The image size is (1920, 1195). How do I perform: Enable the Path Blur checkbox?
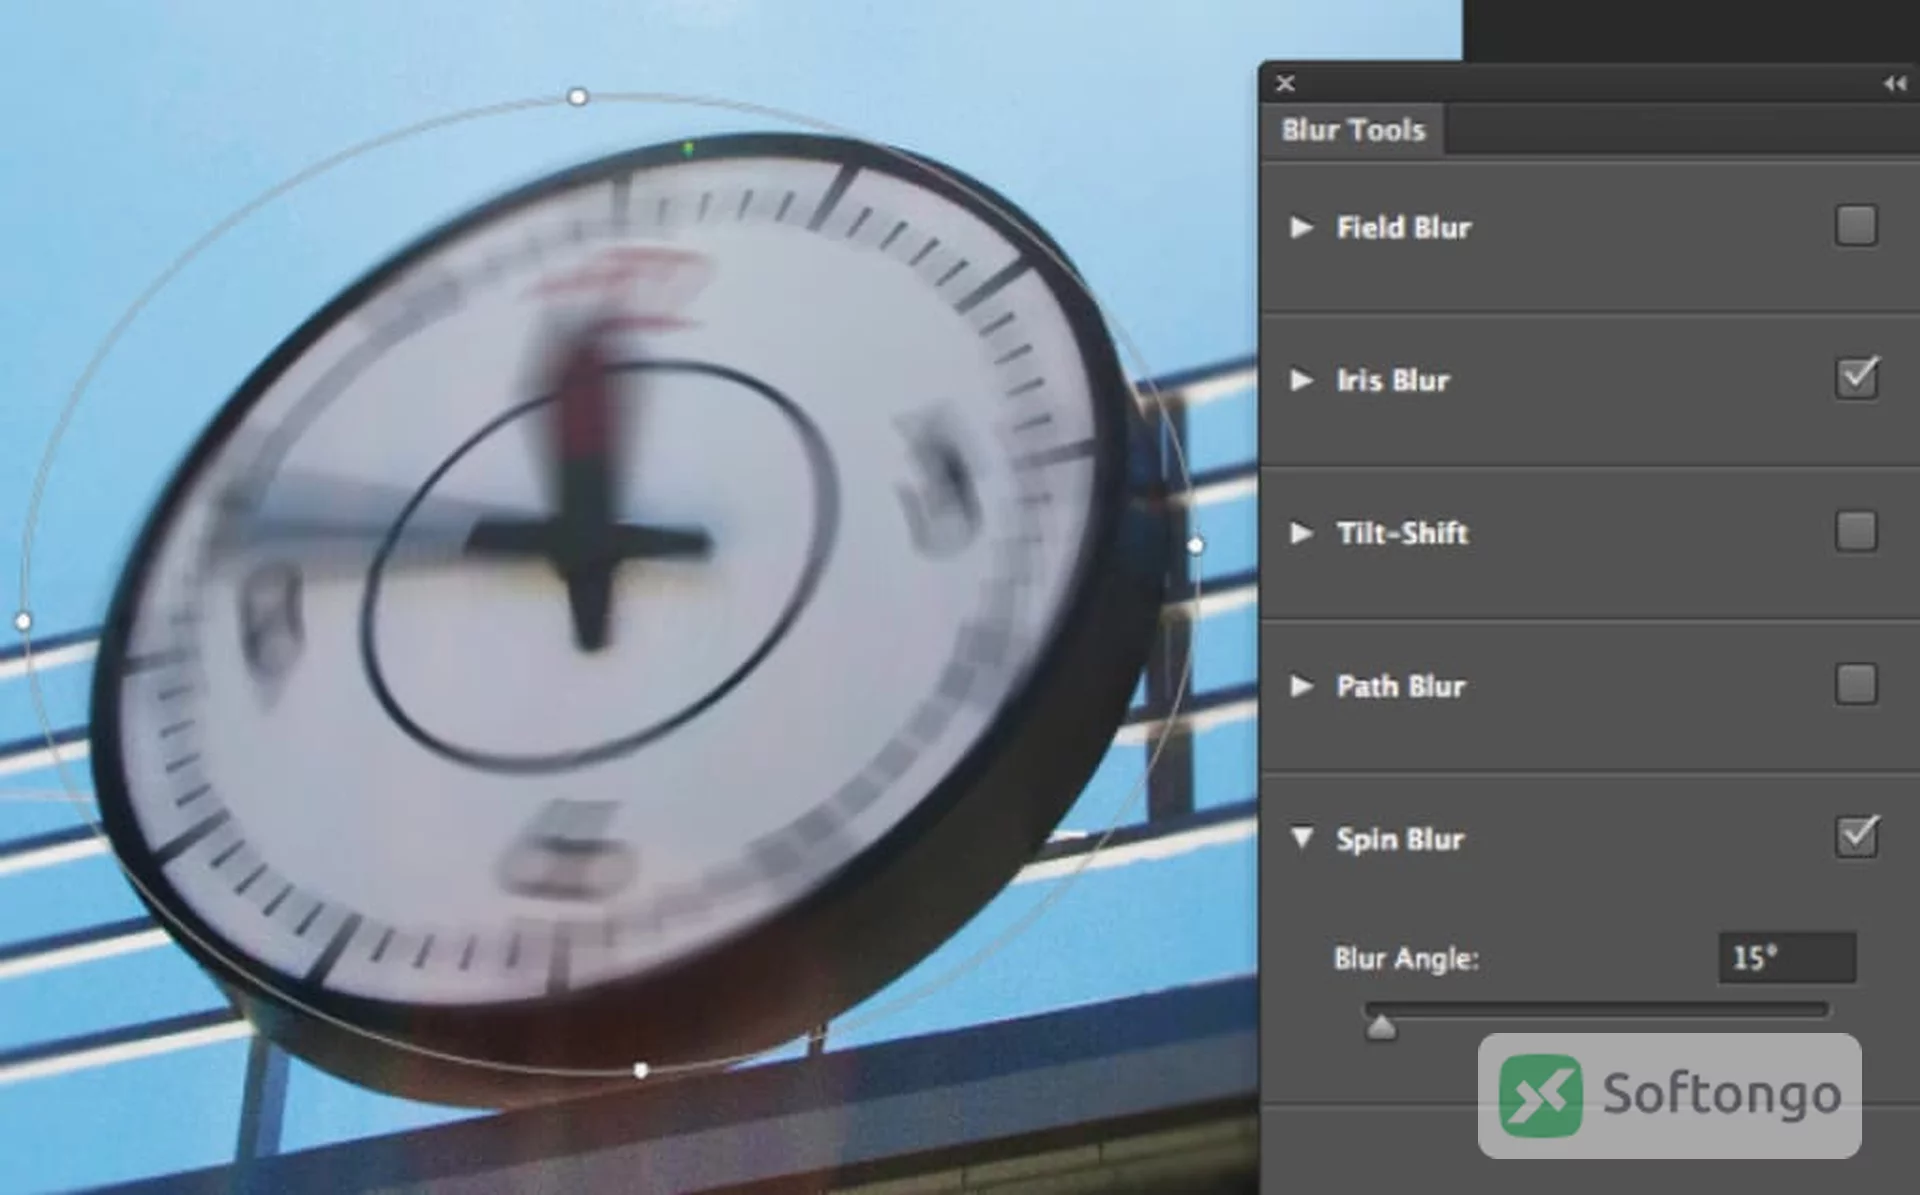1856,684
